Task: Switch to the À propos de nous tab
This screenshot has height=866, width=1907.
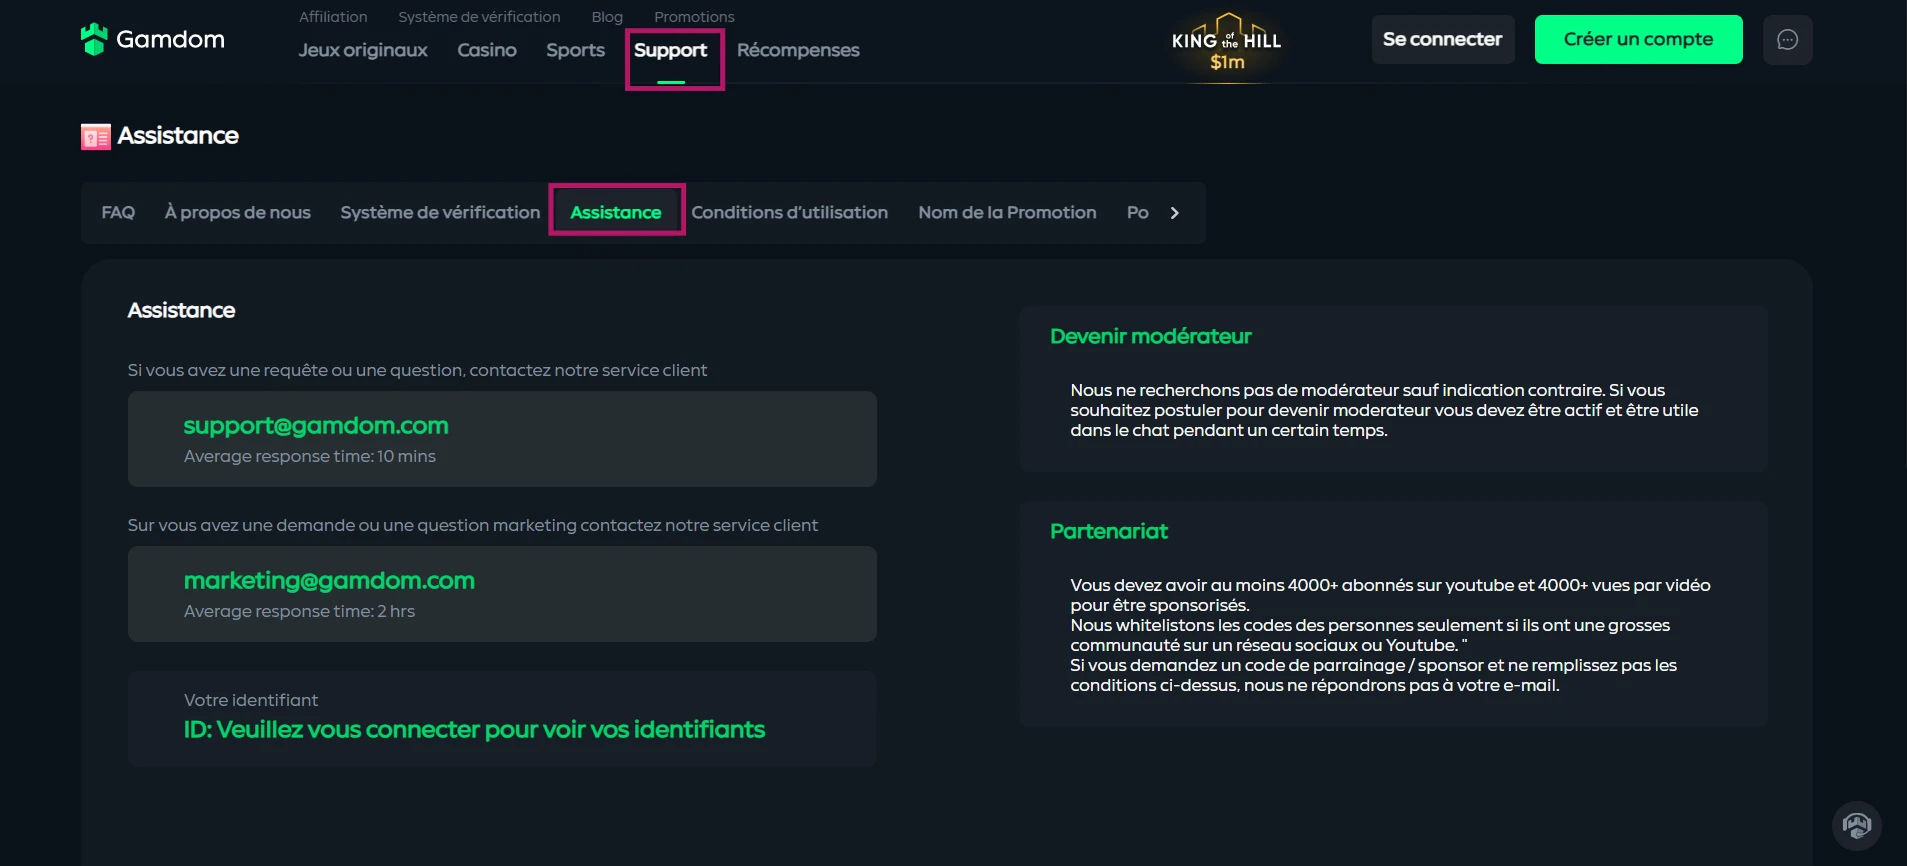Action: (238, 213)
